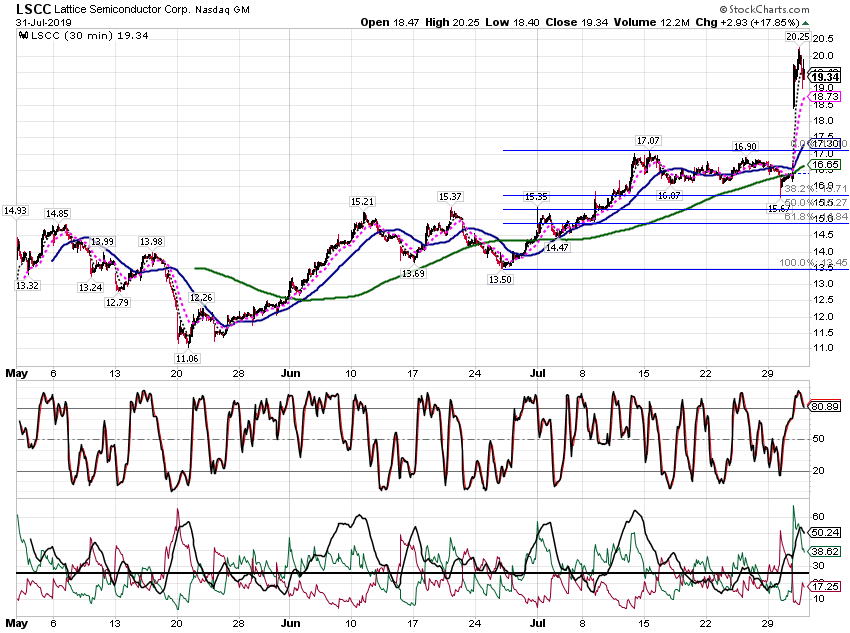Click the 38.2% Fibonacci level label
Image resolution: width=850 pixels, height=633 pixels.
coord(815,188)
